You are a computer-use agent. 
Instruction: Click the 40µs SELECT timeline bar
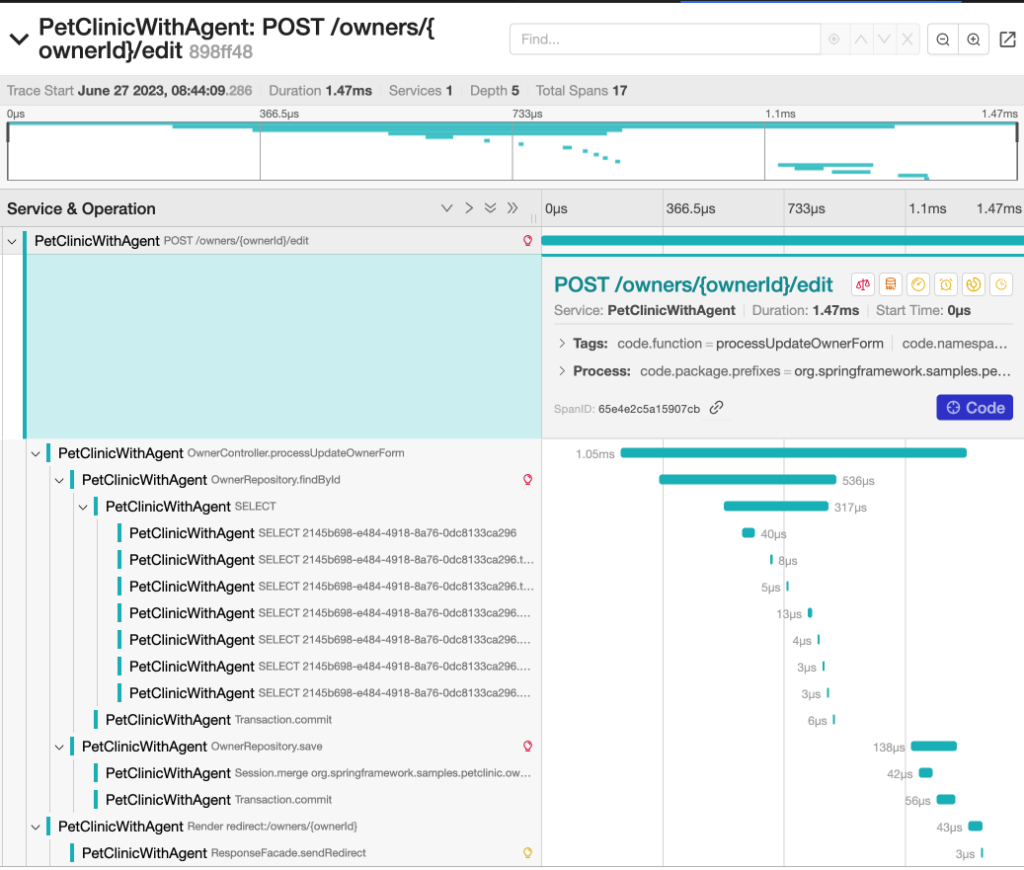(748, 533)
